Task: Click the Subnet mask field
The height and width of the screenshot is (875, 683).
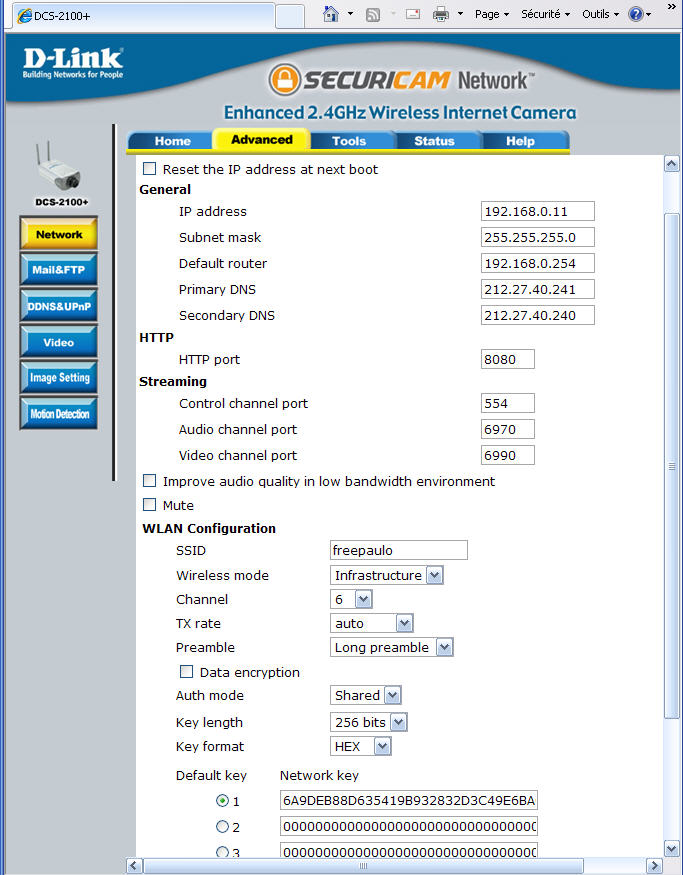Action: point(537,237)
